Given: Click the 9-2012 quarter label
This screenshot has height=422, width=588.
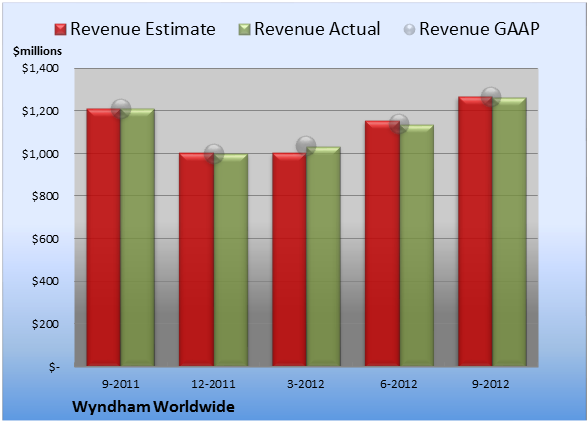Looking at the screenshot, I should pyautogui.click(x=491, y=384).
